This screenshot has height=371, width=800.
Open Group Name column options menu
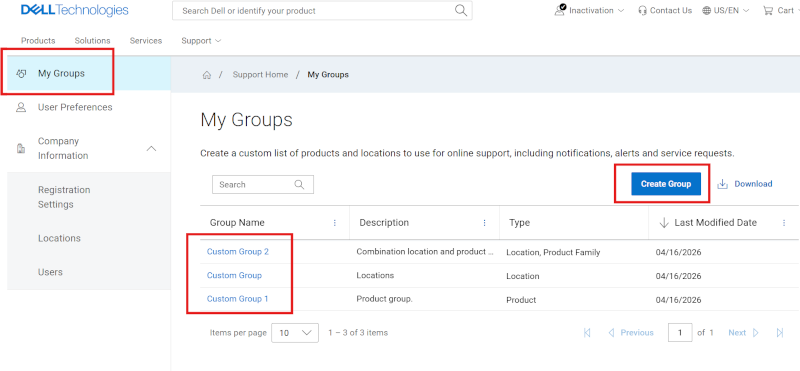335,223
